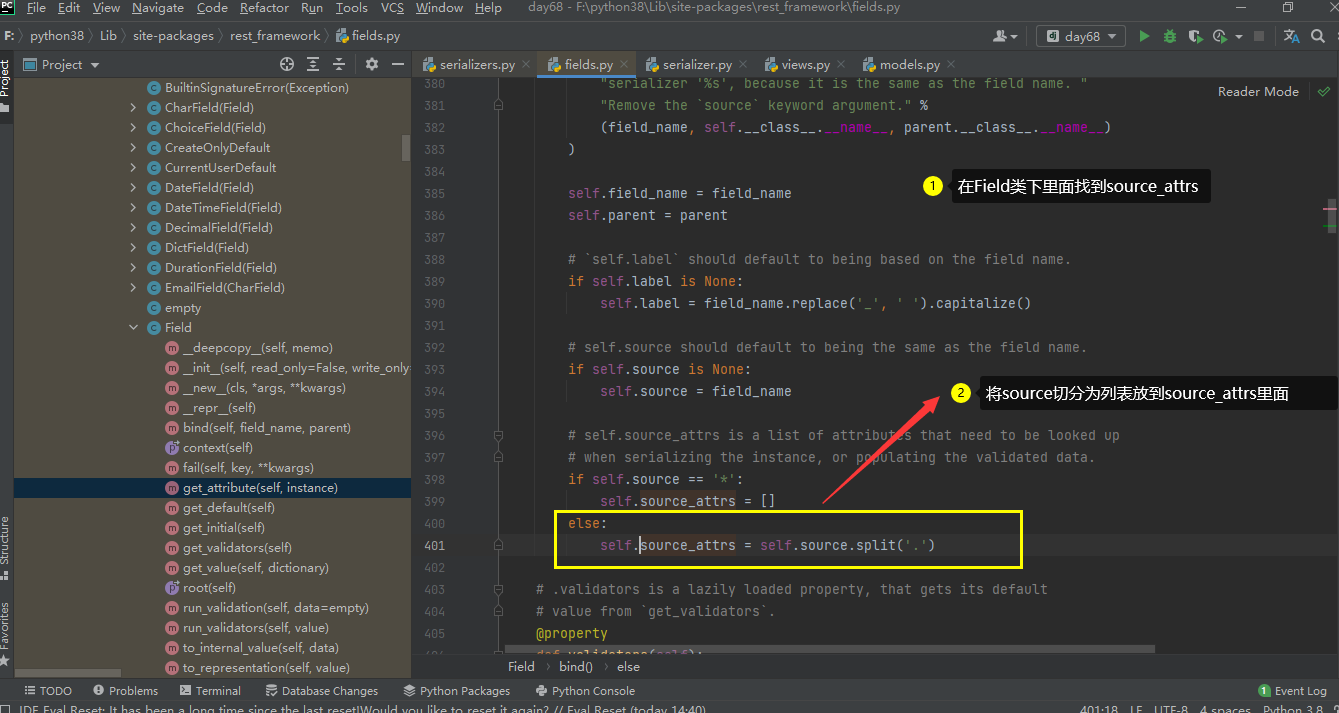
Task: Open the TODO tool window
Action: tap(47, 691)
